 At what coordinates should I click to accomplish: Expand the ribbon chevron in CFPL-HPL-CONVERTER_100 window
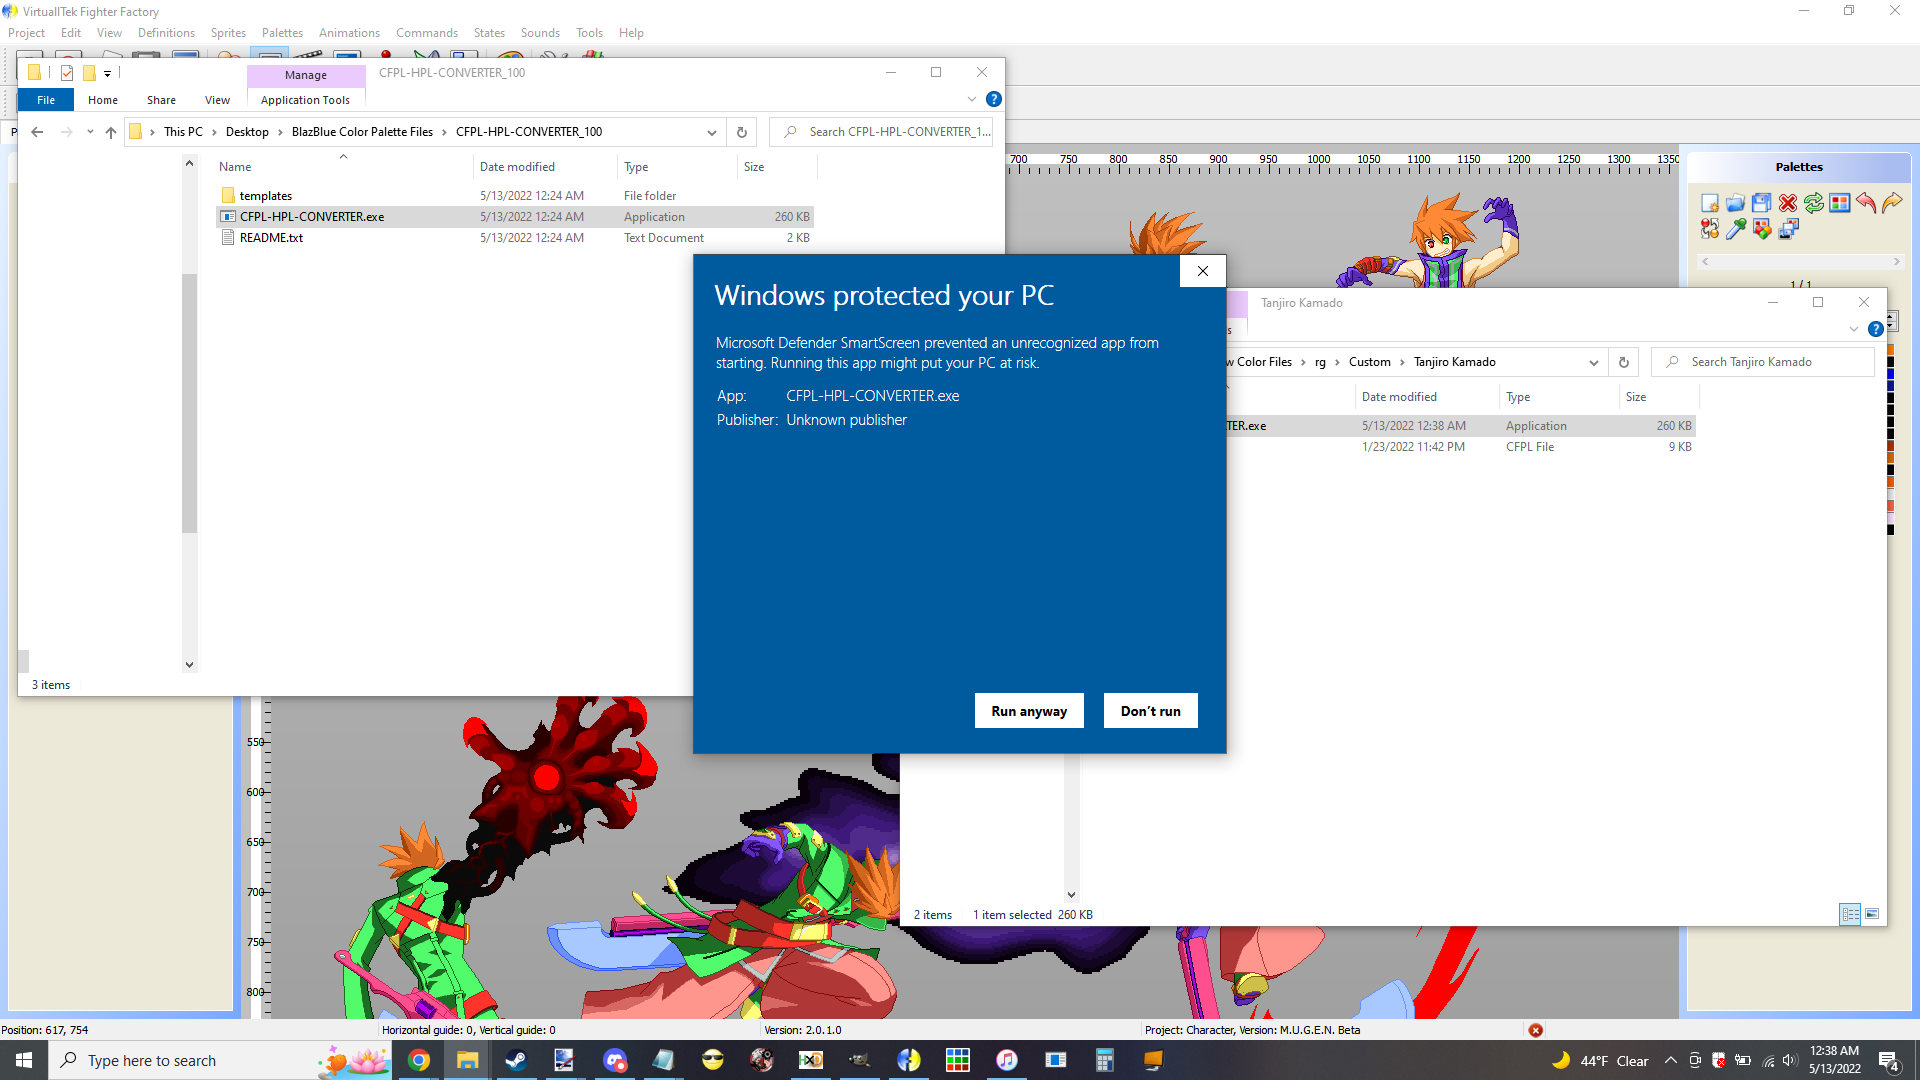click(971, 99)
